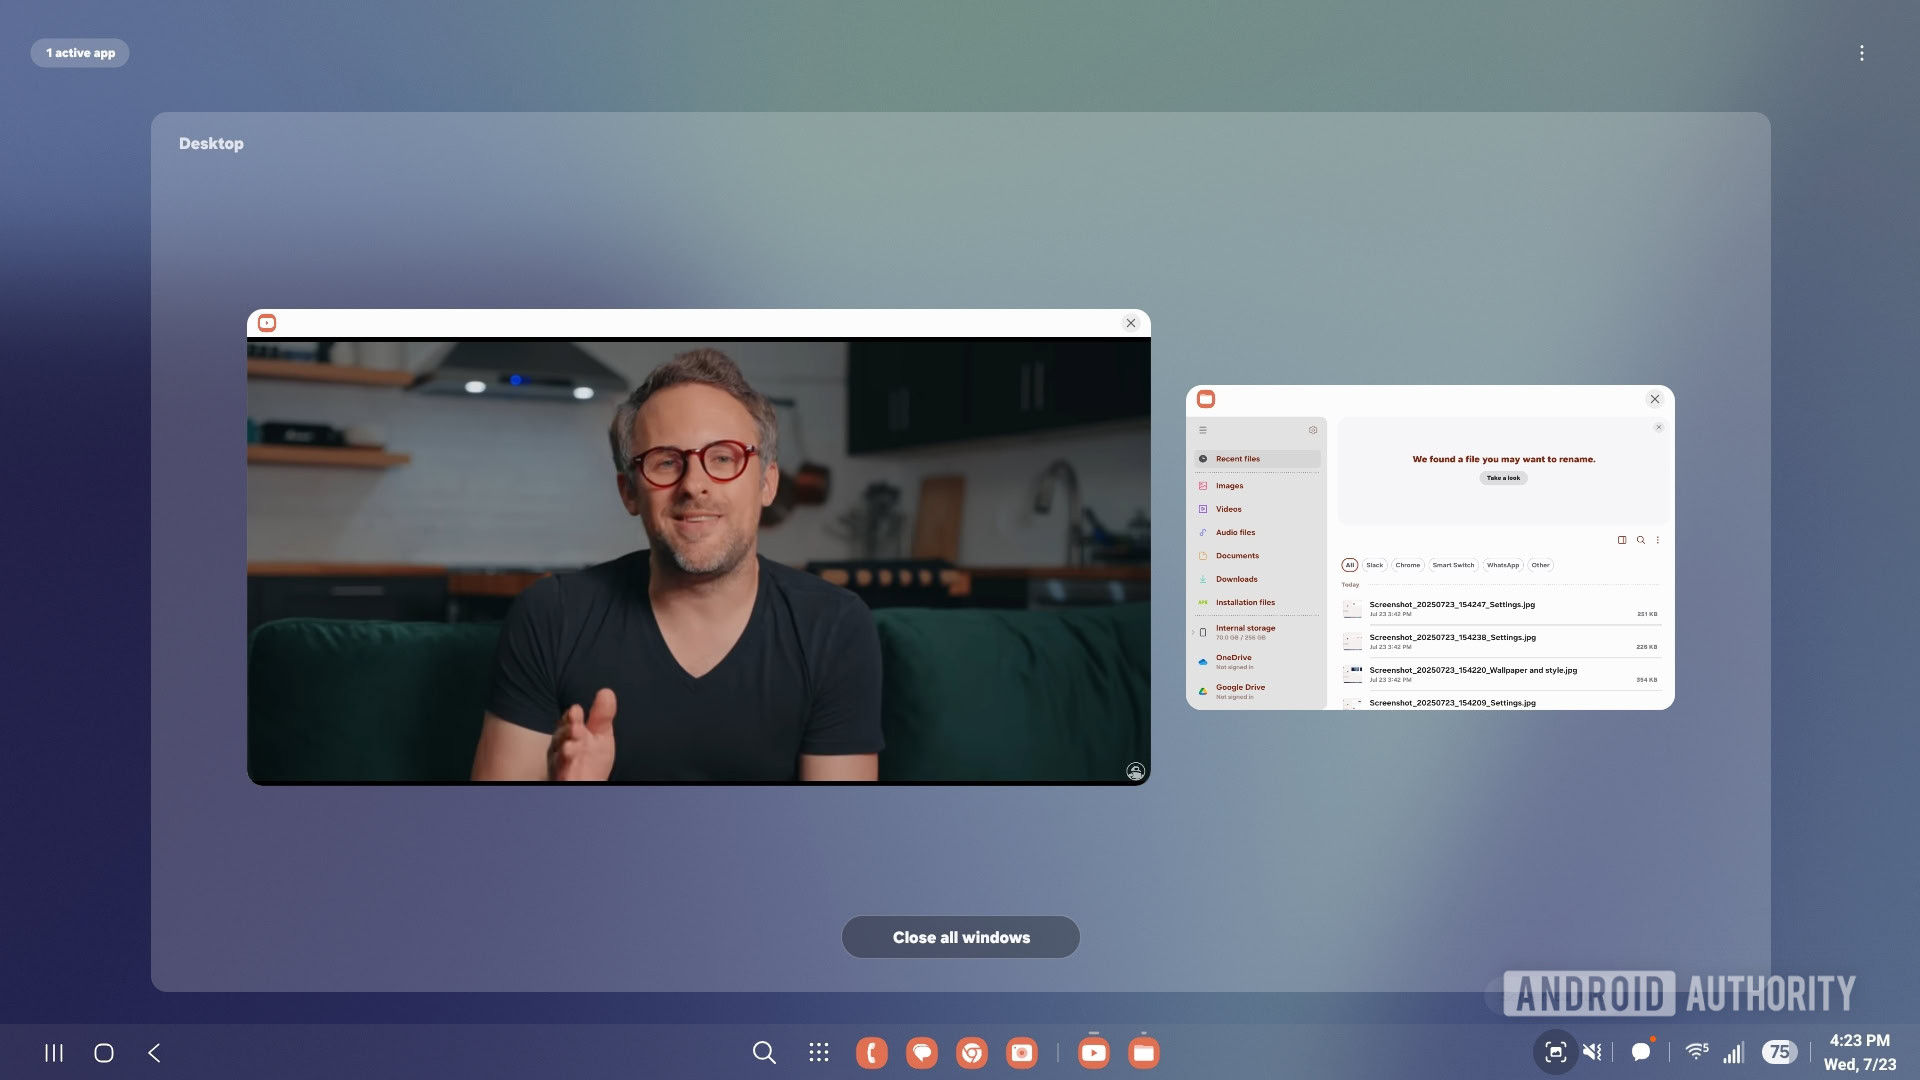
Task: Select Downloads in the sidebar
Action: (x=1236, y=579)
